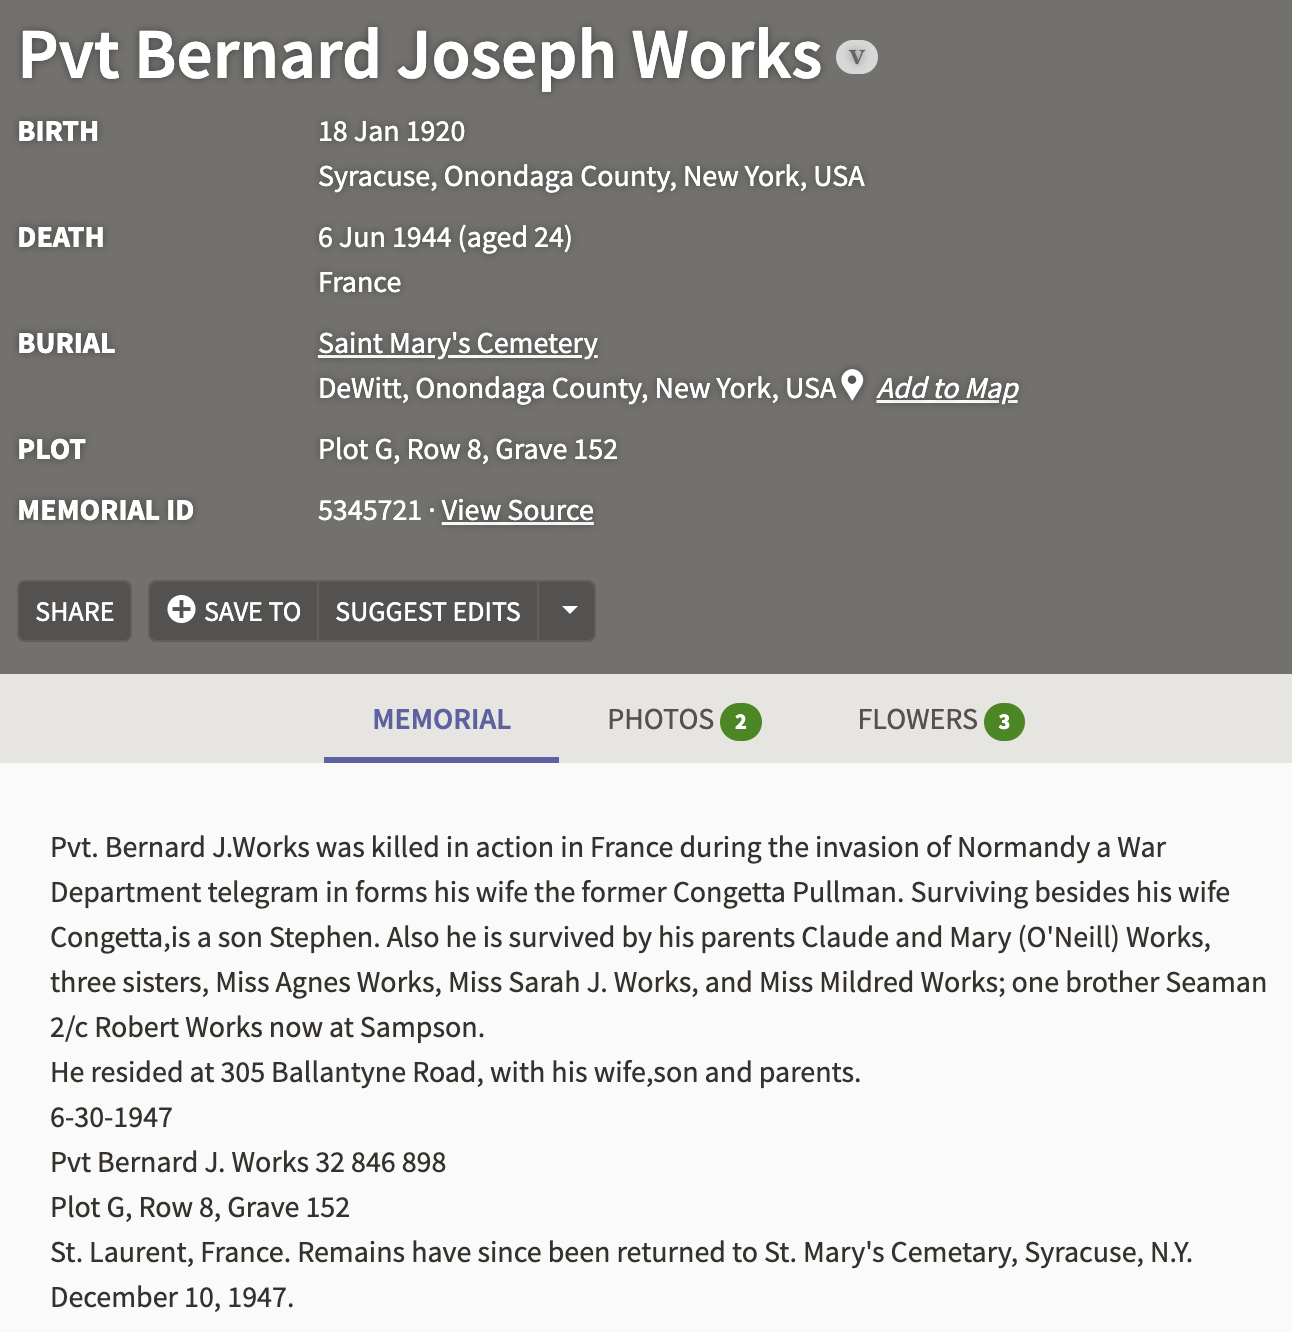
Task: Click the memorial ID number 5345721
Action: click(x=369, y=510)
